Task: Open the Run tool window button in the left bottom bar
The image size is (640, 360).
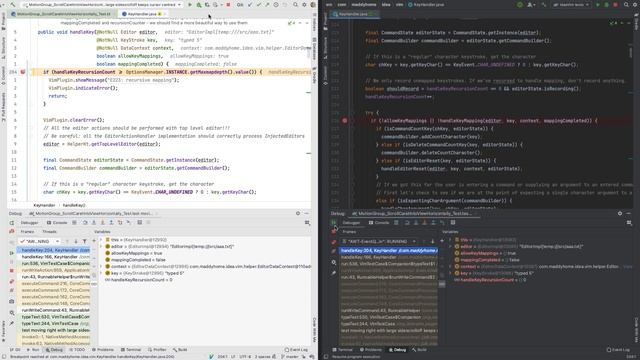Action: click(33, 350)
